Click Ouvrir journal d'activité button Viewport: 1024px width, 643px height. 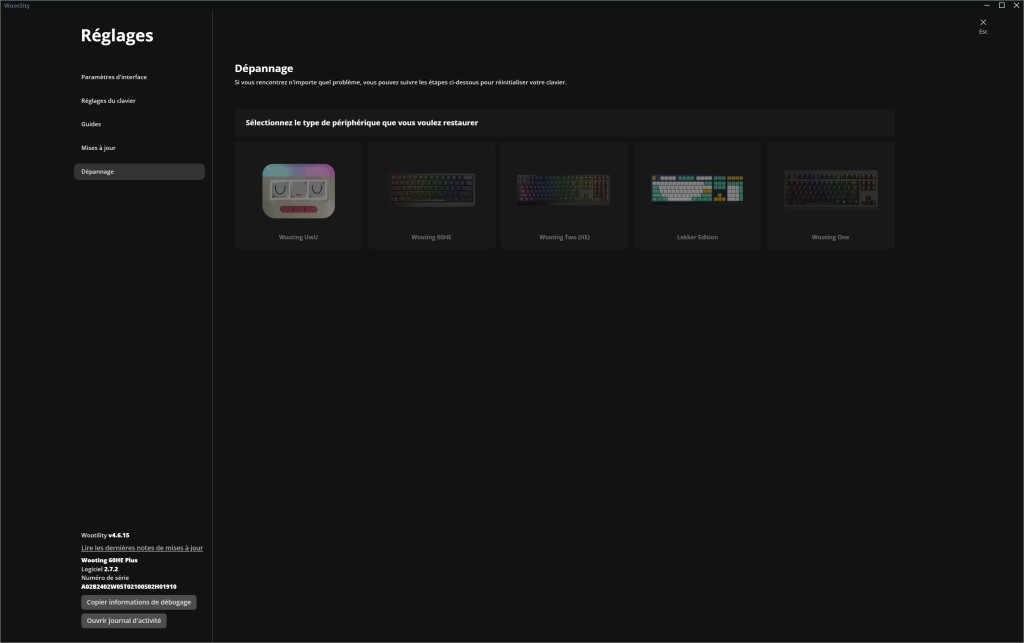(123, 620)
